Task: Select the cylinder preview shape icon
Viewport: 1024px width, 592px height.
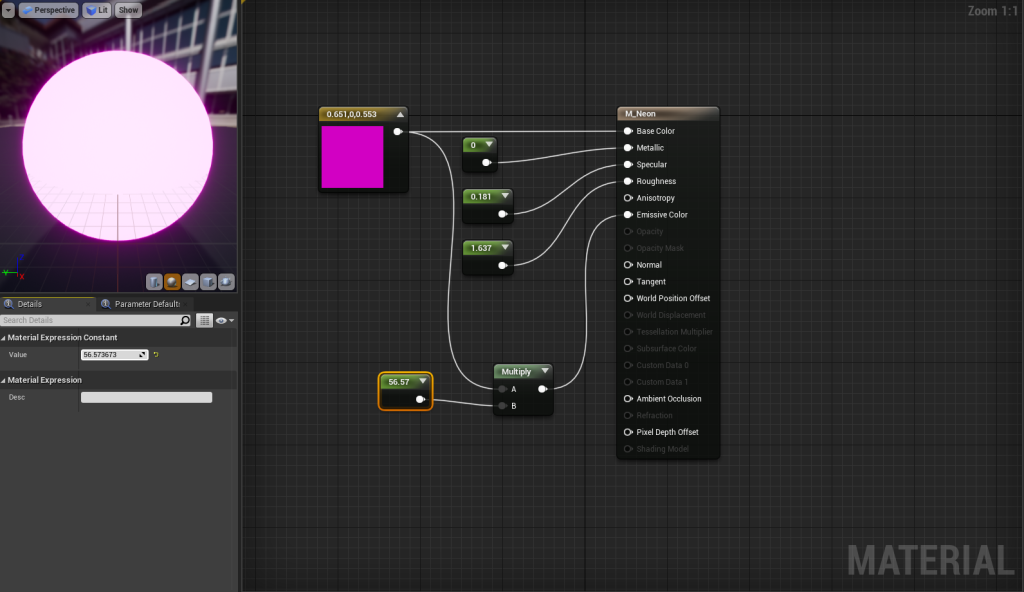Action: point(155,282)
